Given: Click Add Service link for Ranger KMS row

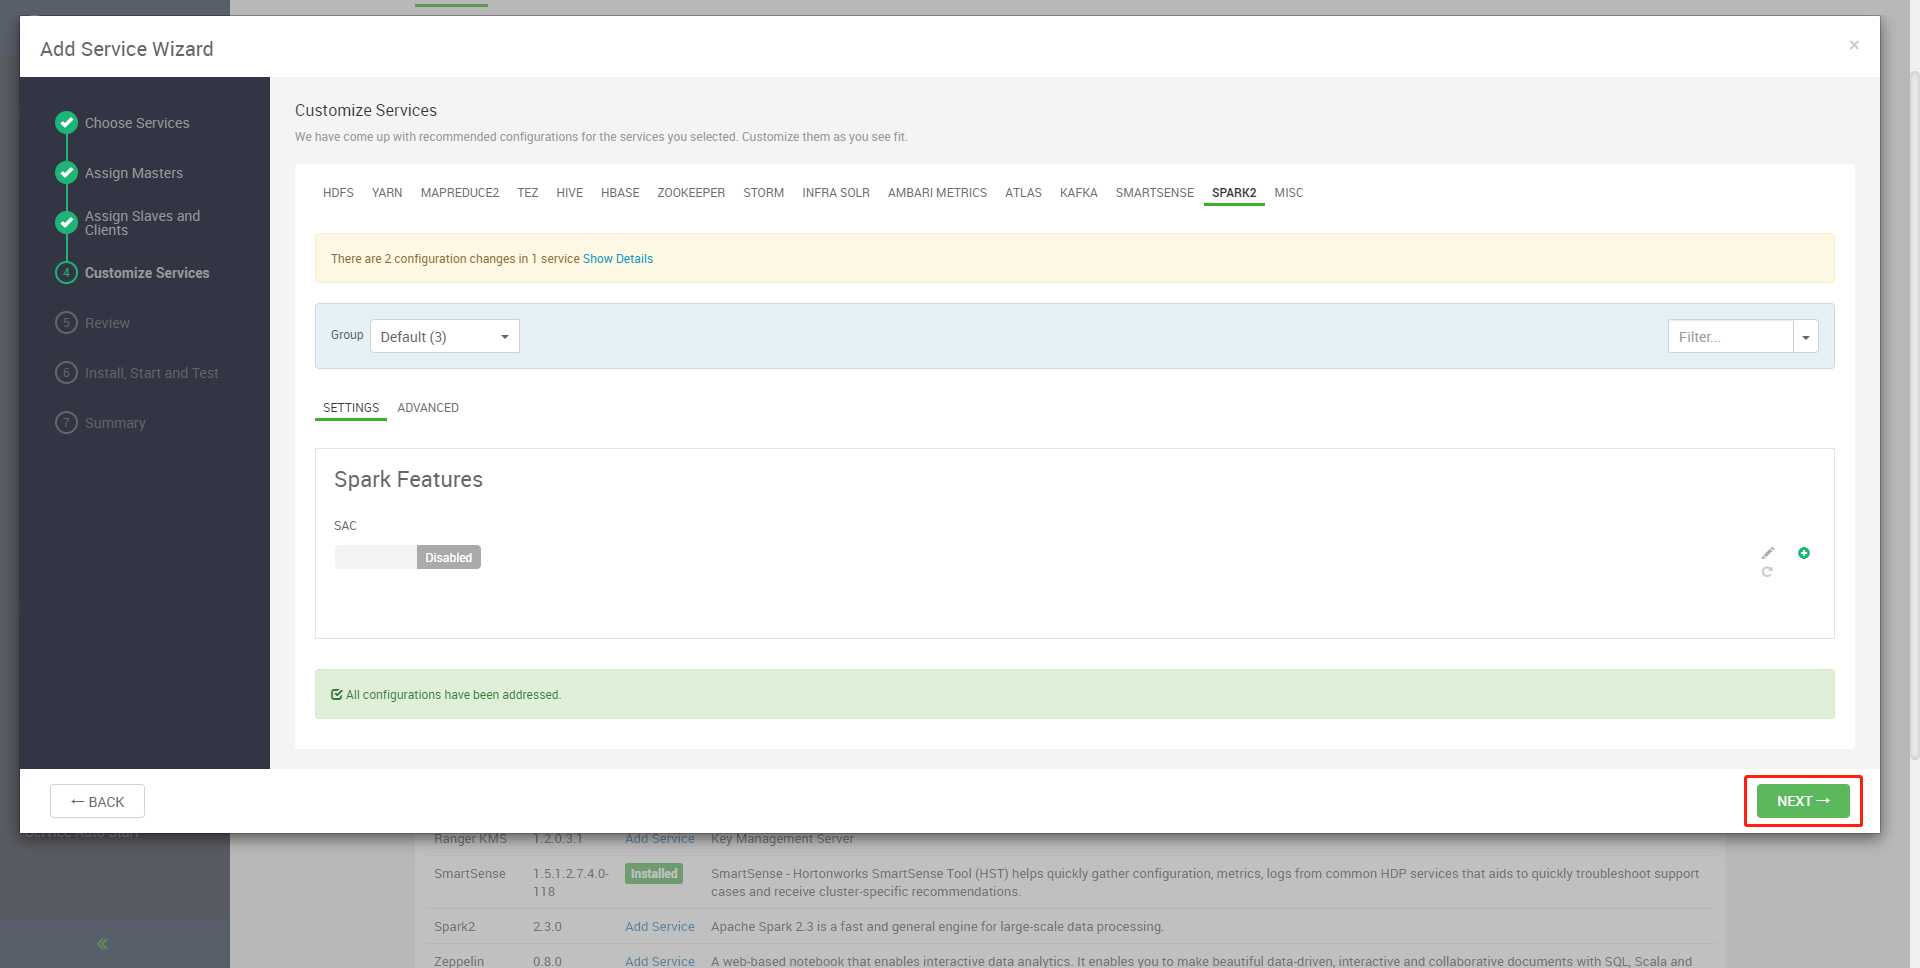Looking at the screenshot, I should 660,839.
